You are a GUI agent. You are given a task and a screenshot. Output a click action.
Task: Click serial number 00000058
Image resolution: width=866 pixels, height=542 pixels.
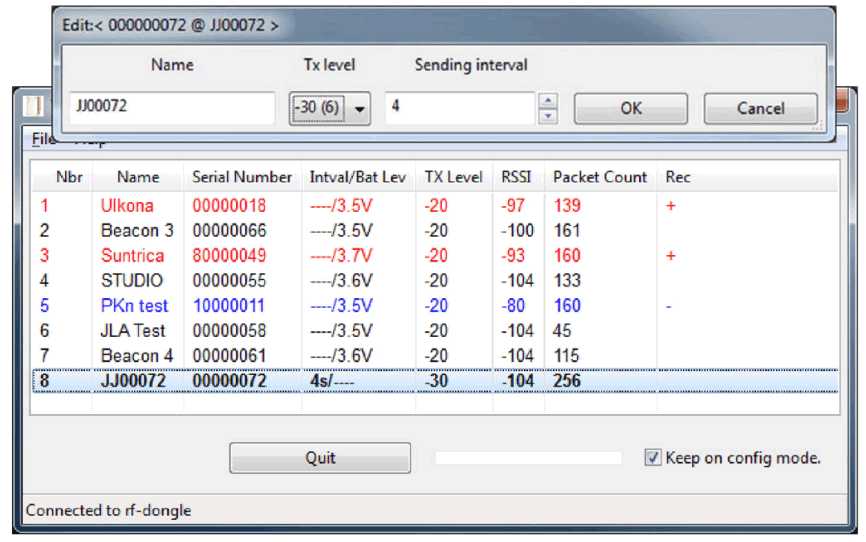pos(229,330)
